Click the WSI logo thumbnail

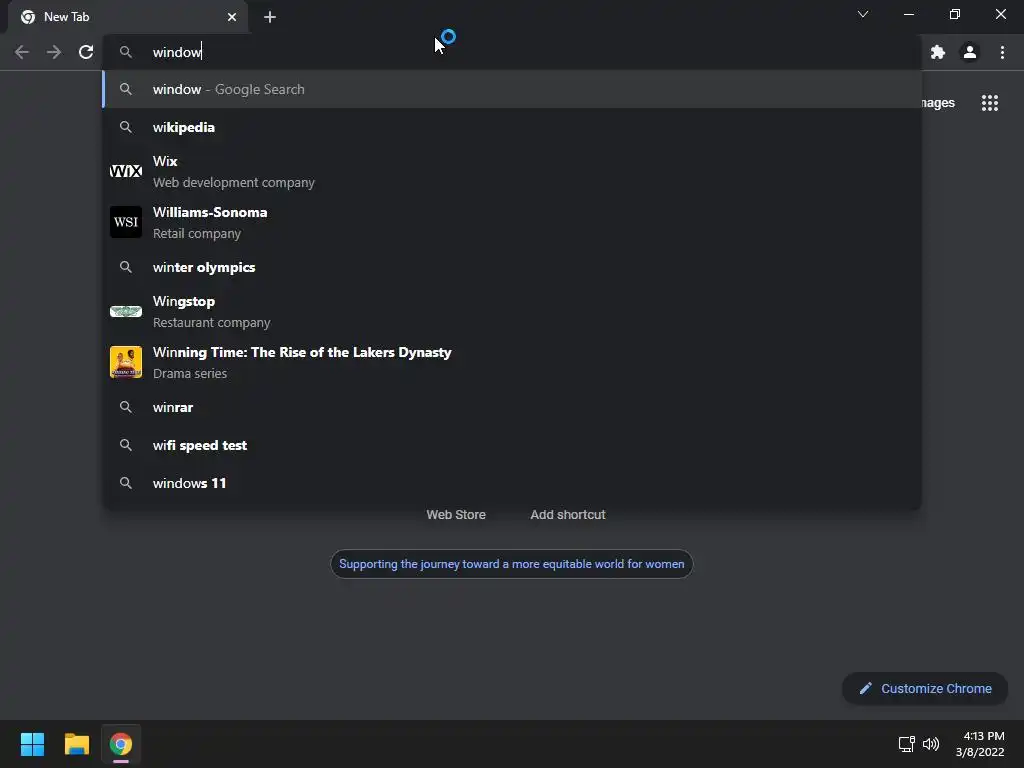[x=125, y=222]
